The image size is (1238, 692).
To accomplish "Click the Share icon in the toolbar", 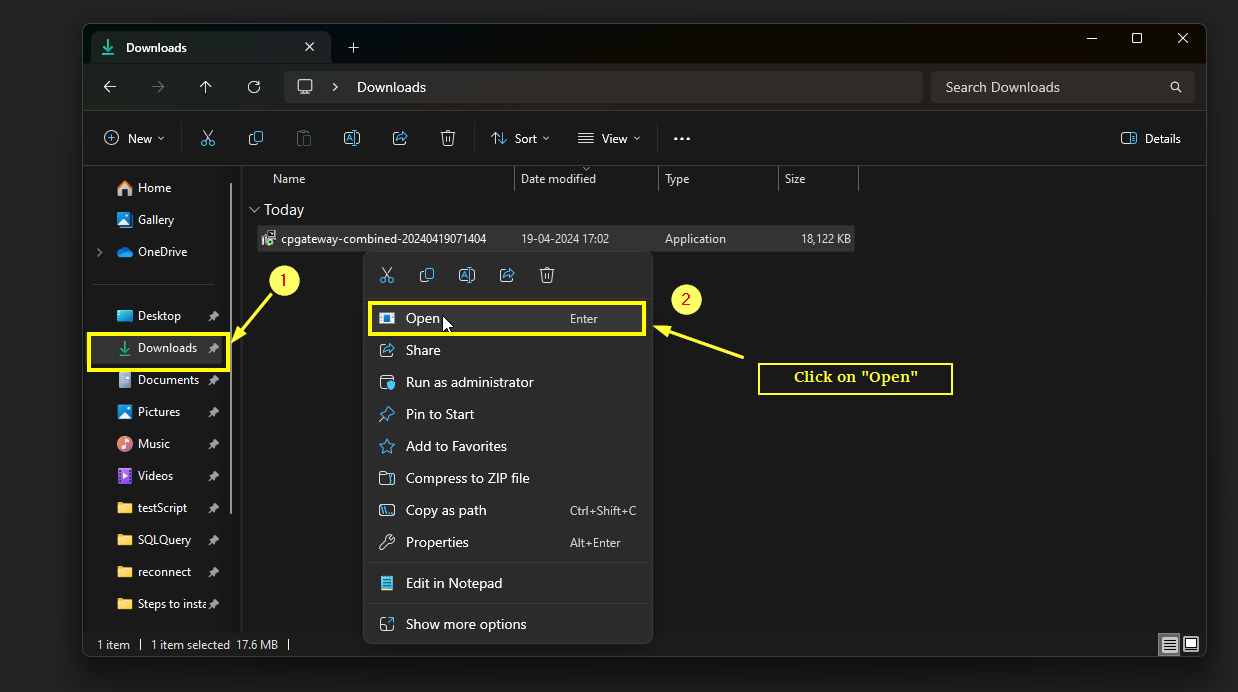I will [400, 138].
